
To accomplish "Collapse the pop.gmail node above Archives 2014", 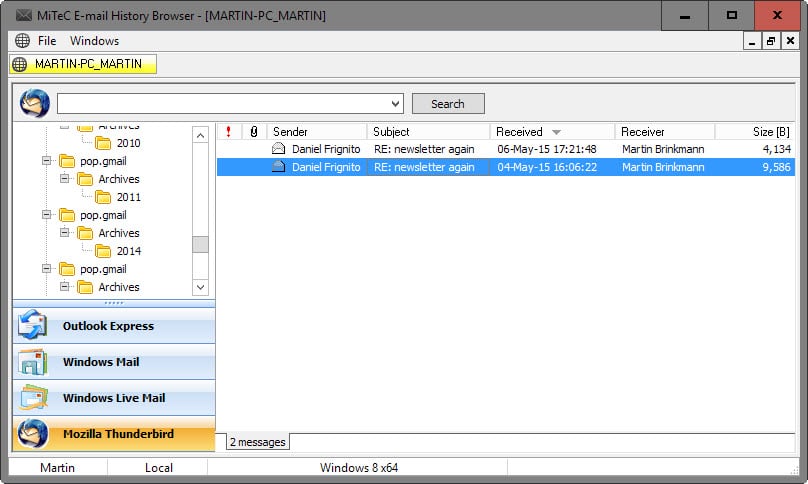I will [46, 214].
